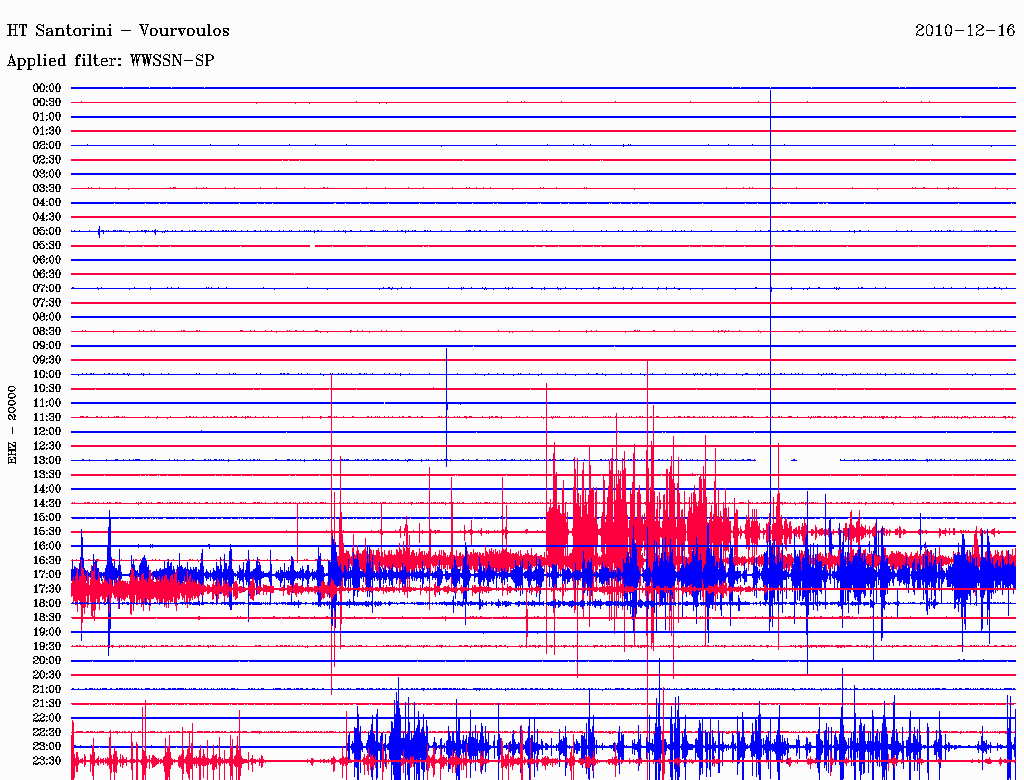Select the 06:00 time label

click(47, 260)
